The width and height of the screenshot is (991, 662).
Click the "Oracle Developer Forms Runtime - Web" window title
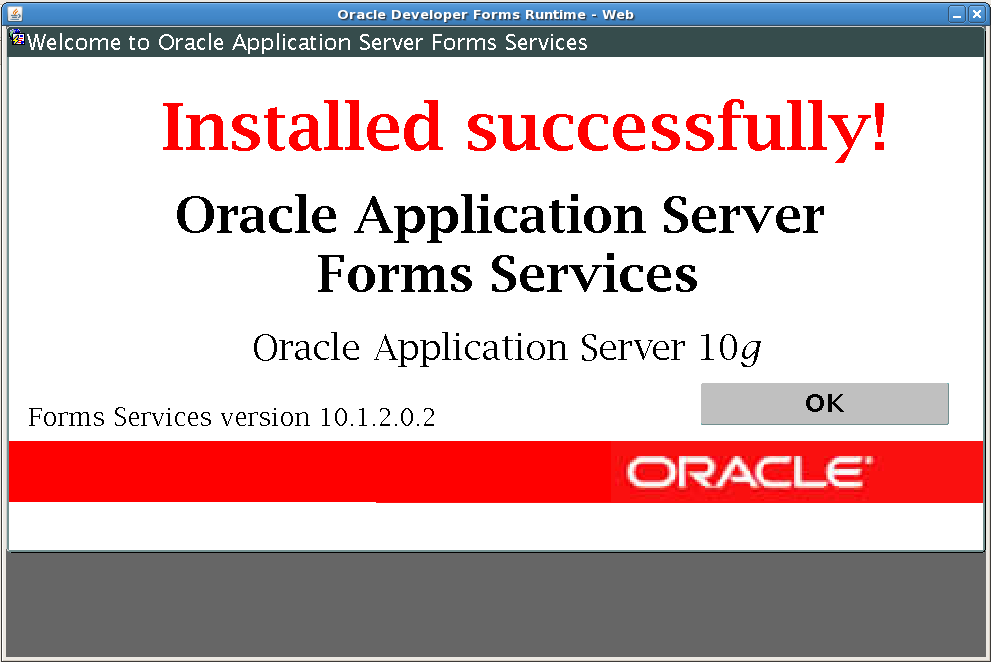pyautogui.click(x=485, y=15)
